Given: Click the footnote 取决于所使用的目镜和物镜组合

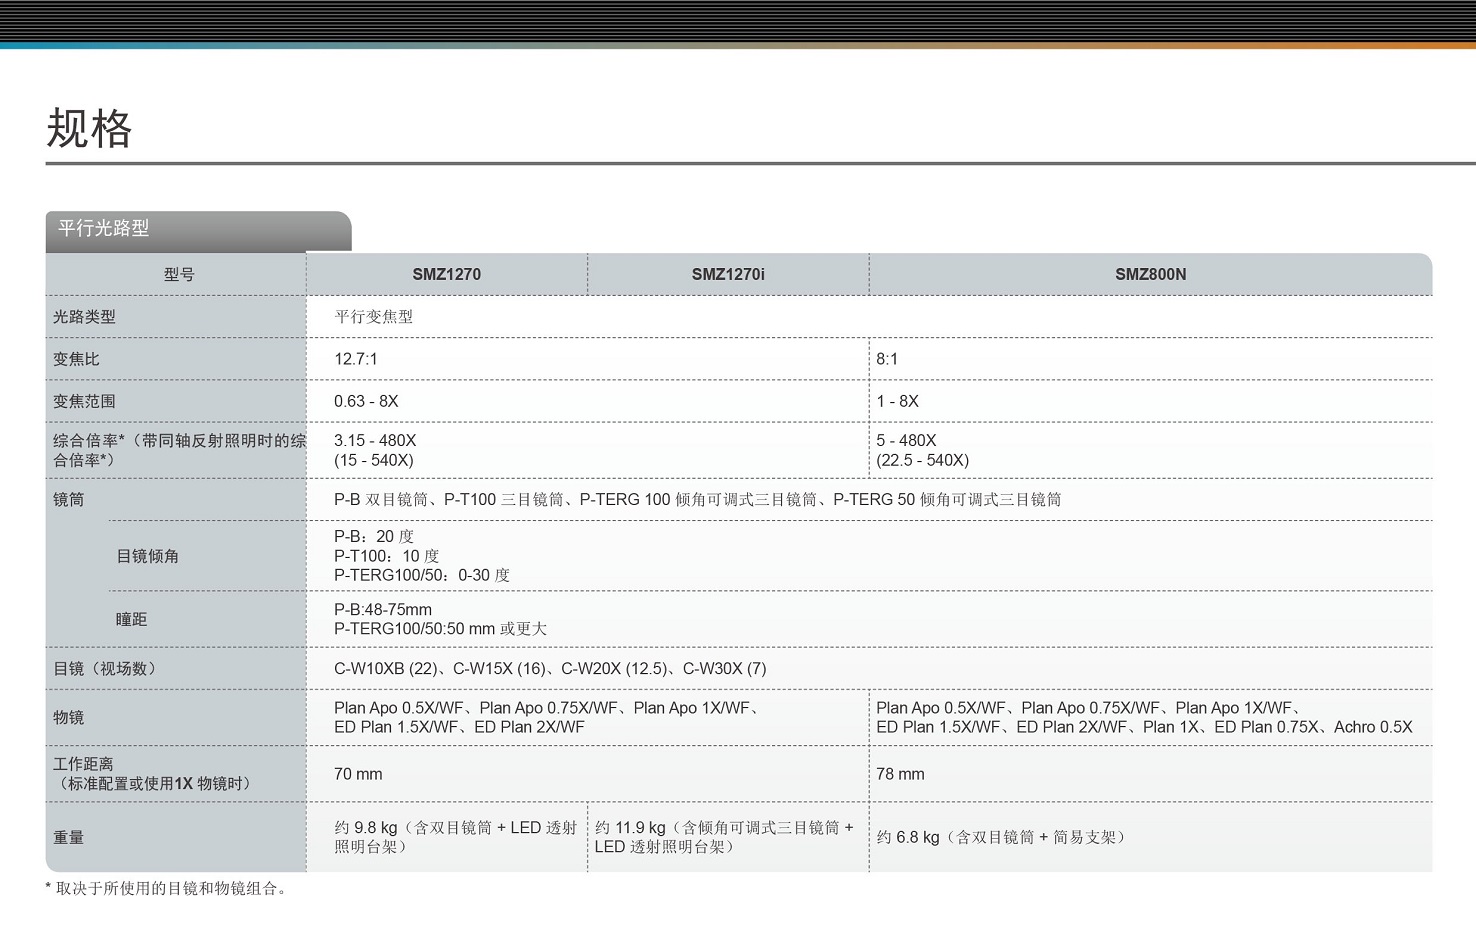Looking at the screenshot, I should (x=168, y=888).
